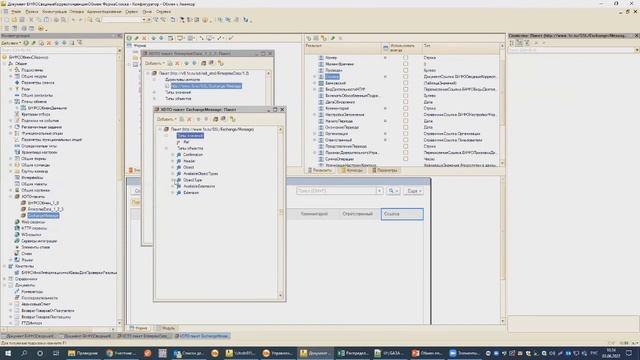The image size is (640, 360).
Task: Toggle checkbox in Ответственный attribute row
Action: pos(405,140)
